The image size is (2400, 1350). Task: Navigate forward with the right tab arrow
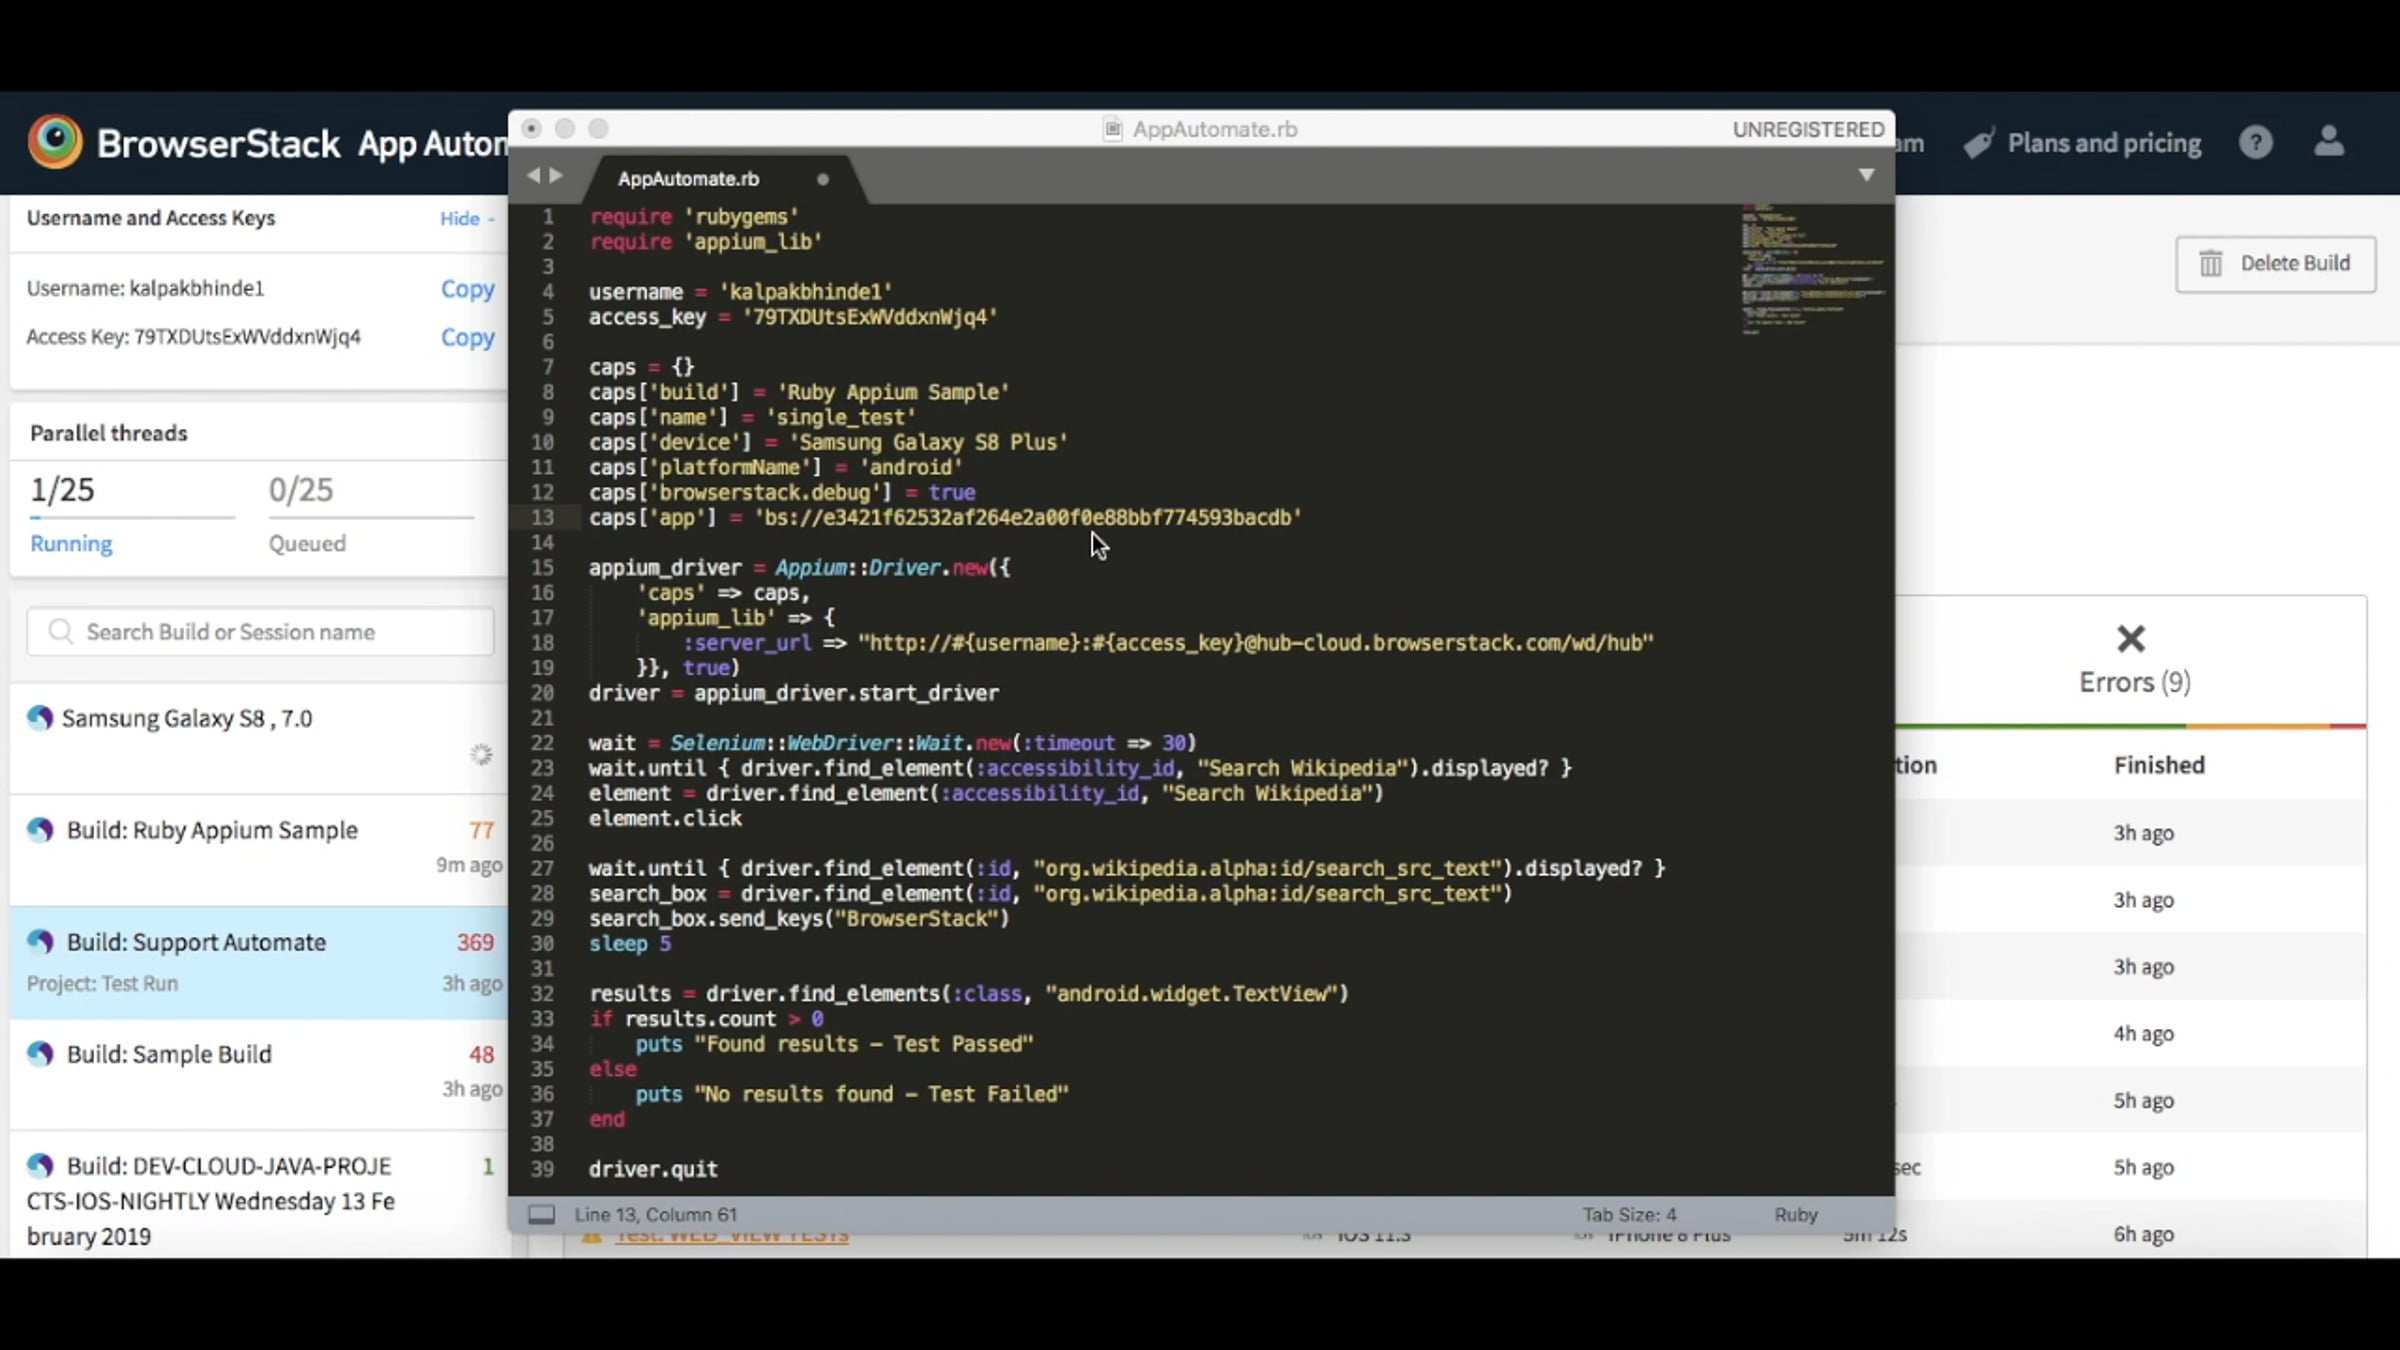tap(556, 176)
